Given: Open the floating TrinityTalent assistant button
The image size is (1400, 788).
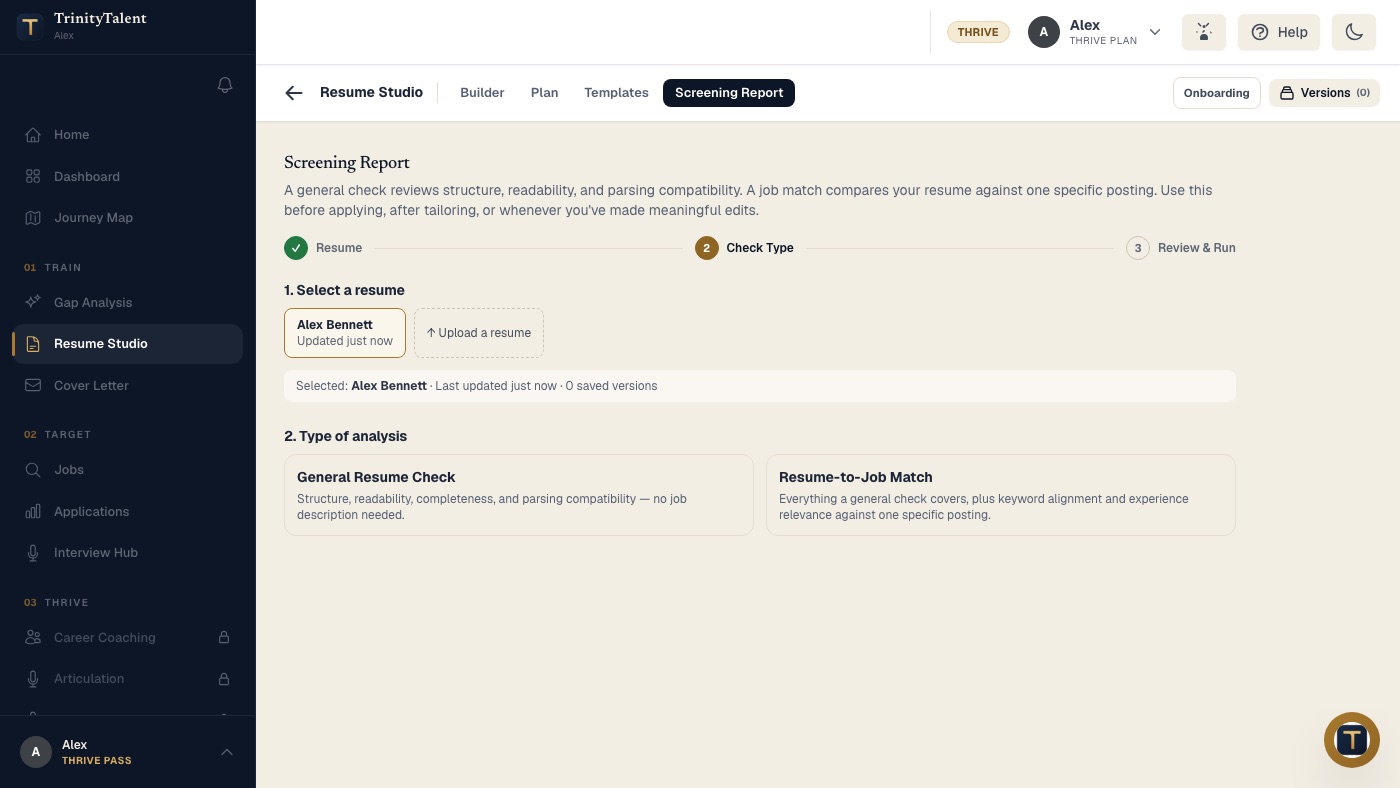Looking at the screenshot, I should click(x=1352, y=740).
